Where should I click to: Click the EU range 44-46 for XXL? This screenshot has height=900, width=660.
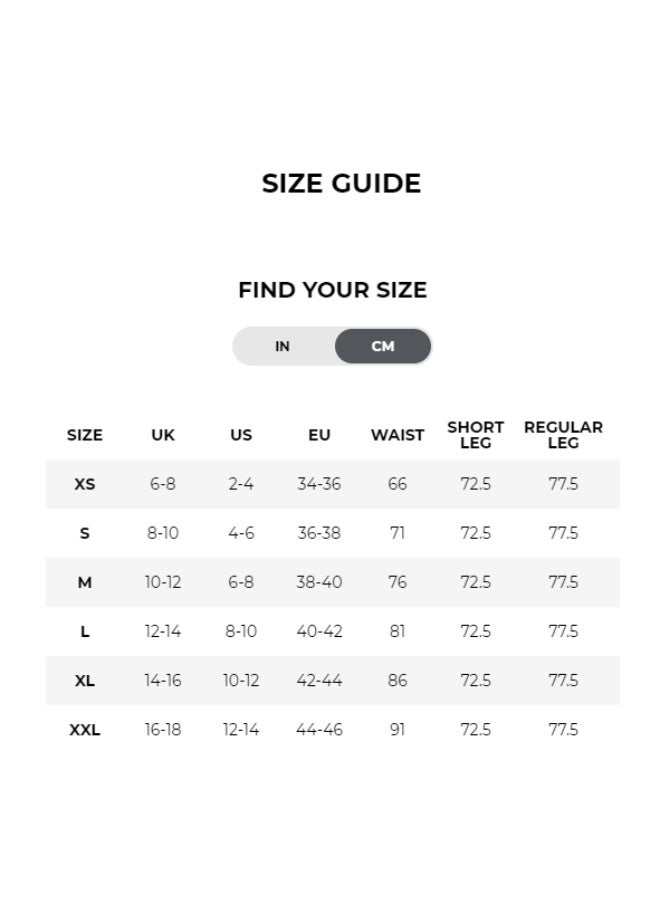pyautogui.click(x=320, y=729)
